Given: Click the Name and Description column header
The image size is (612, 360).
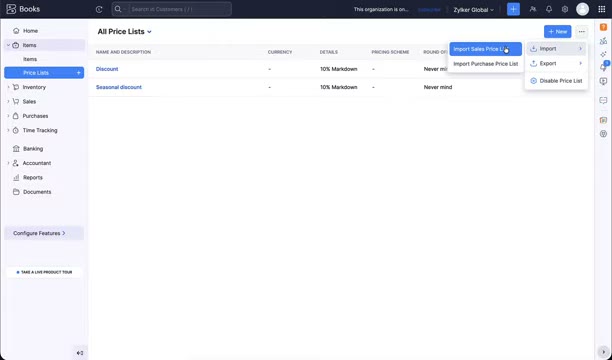Looking at the screenshot, I should coord(123,52).
